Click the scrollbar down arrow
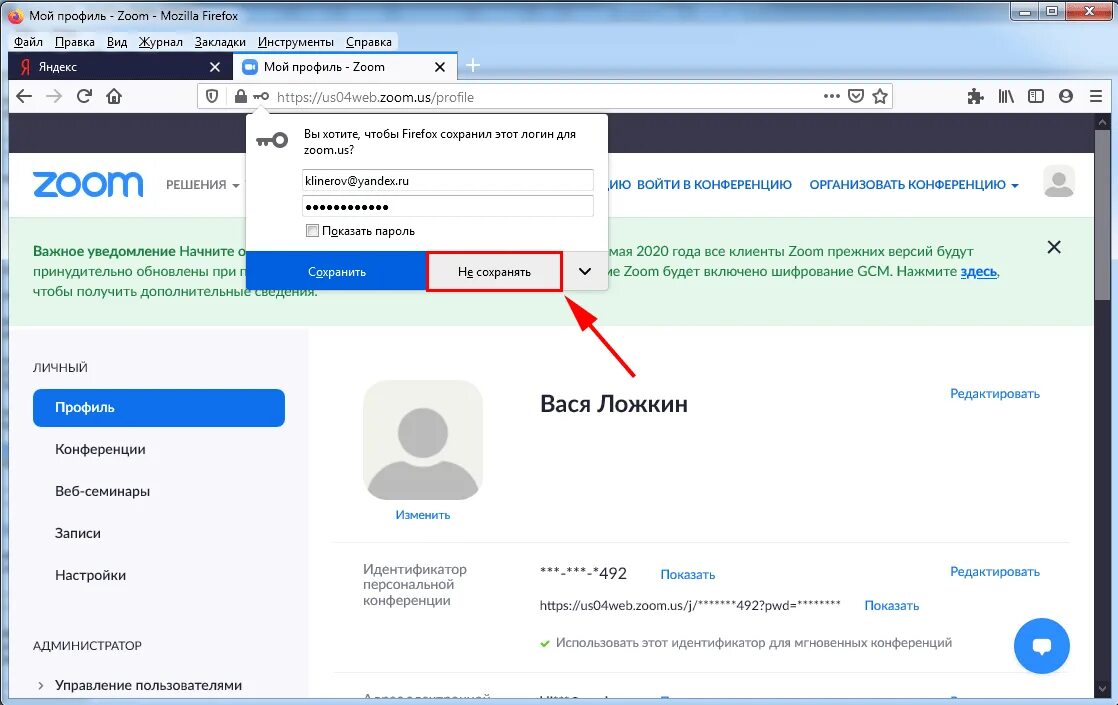 (1102, 689)
